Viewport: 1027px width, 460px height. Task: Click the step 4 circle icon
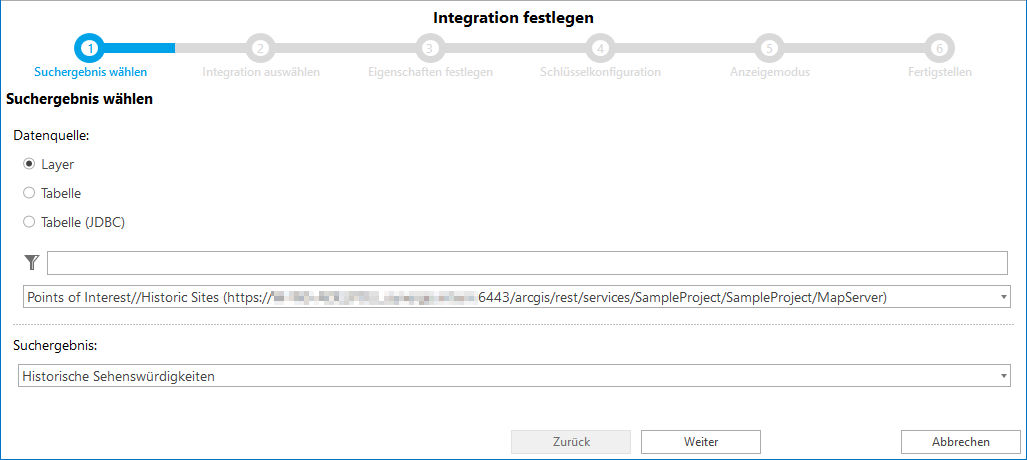click(x=599, y=47)
